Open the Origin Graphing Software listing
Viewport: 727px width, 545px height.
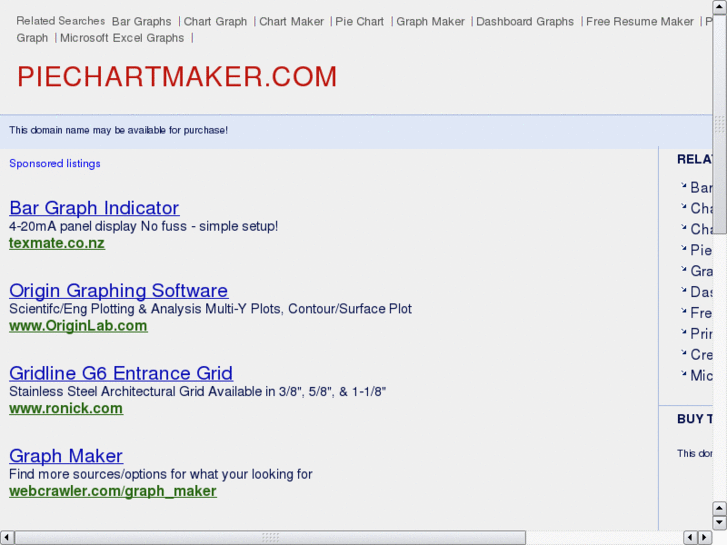[x=118, y=290]
